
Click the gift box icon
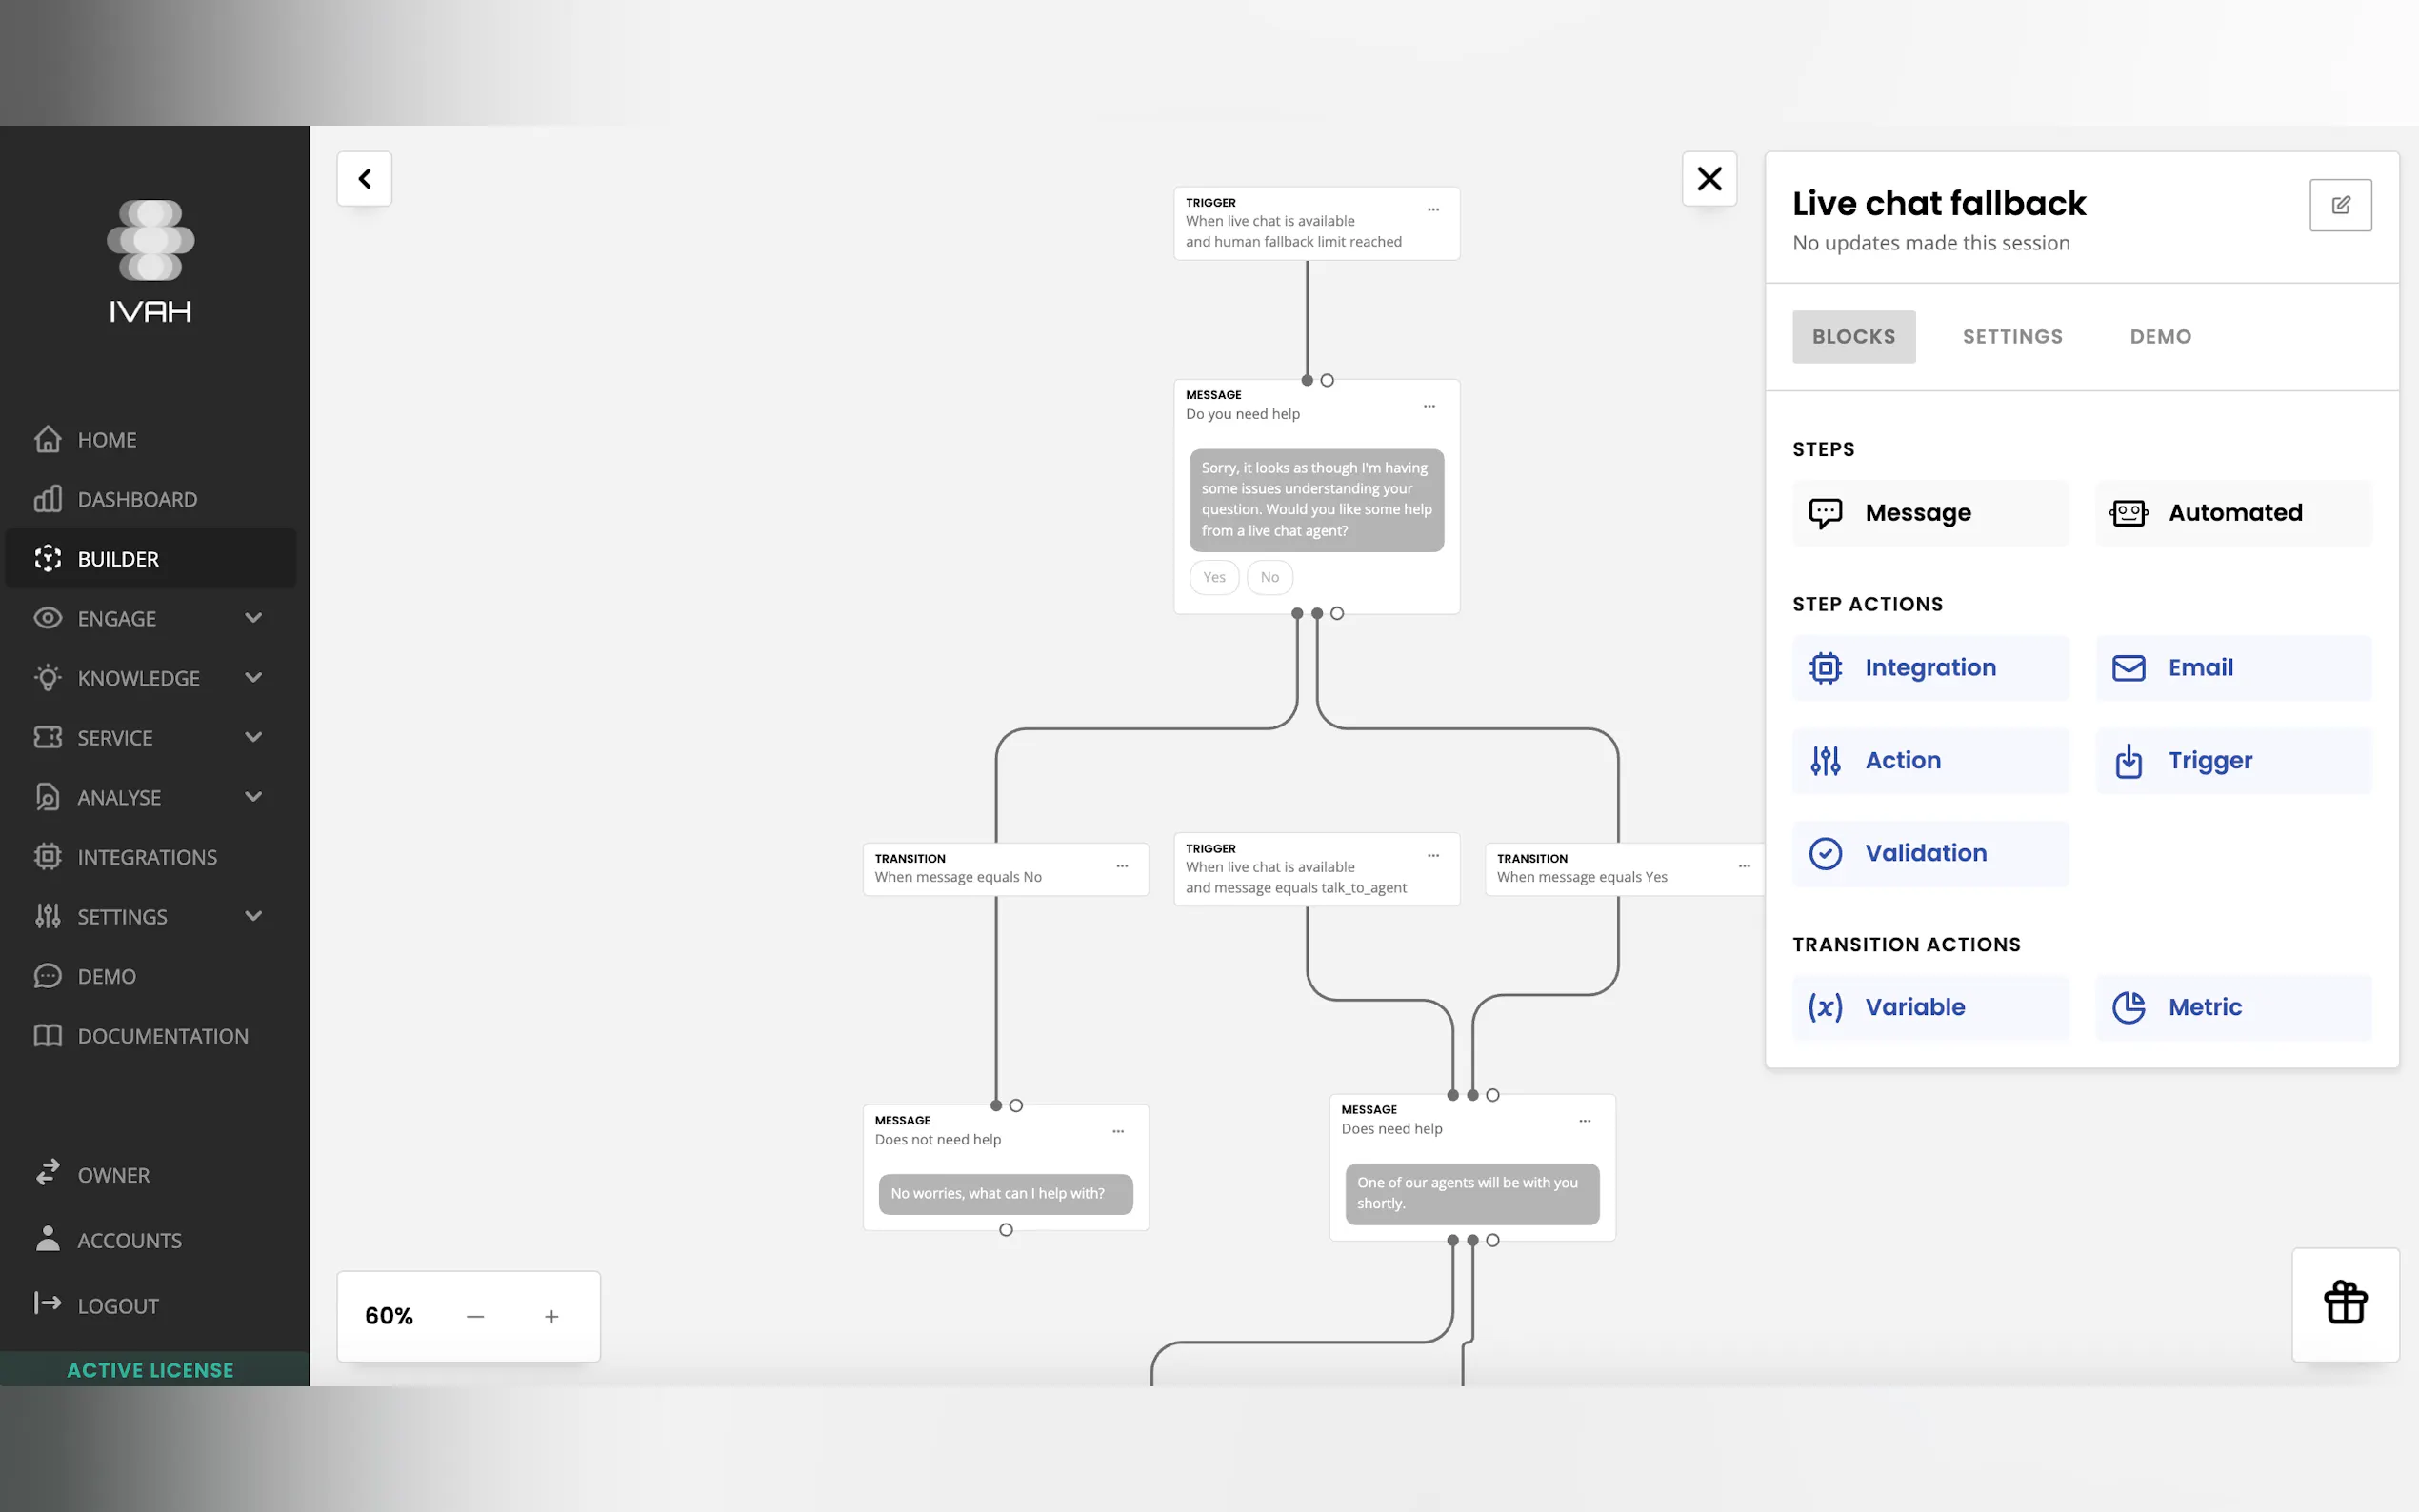coord(2345,1303)
